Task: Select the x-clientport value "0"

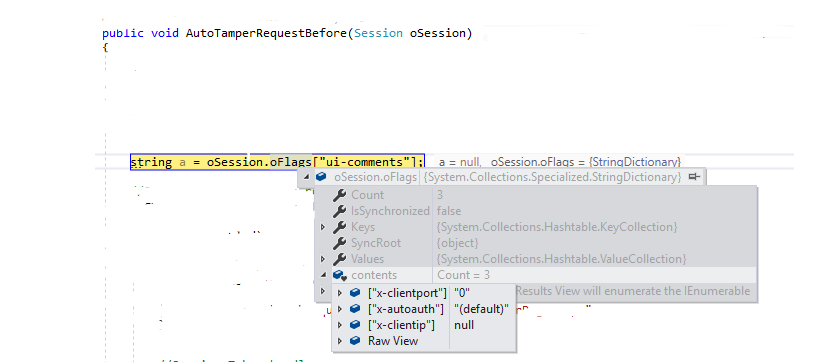Action: coord(462,293)
